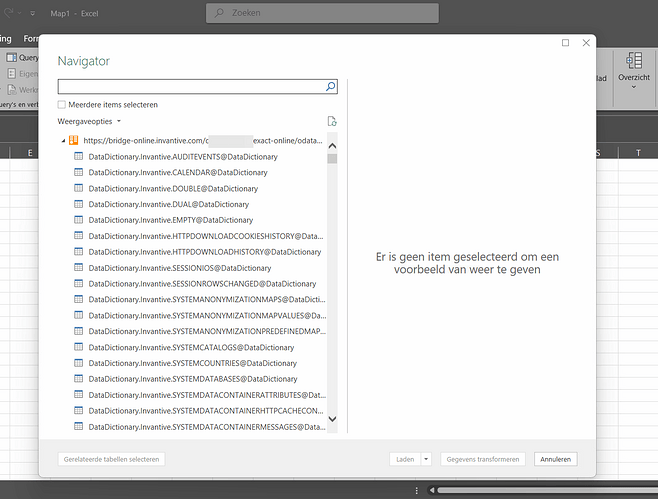Click the table icon beside AUDITEVENTS@DataDictionary

pyautogui.click(x=78, y=156)
